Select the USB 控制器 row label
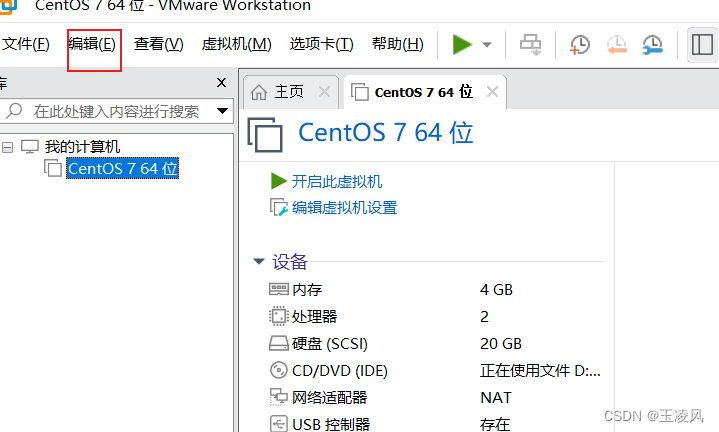 pos(331,424)
